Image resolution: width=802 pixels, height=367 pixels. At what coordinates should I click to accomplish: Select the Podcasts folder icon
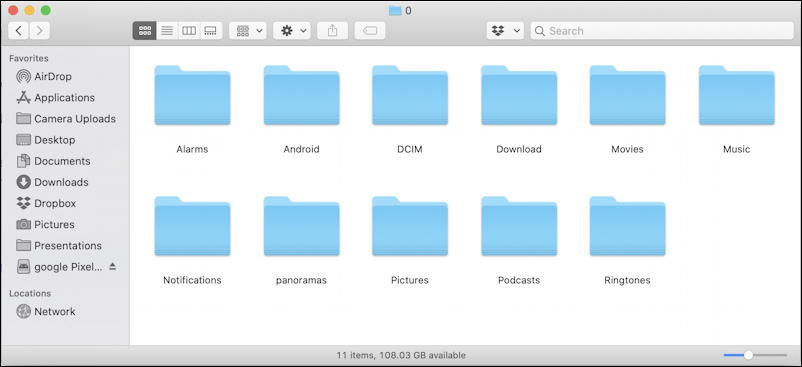coord(519,226)
